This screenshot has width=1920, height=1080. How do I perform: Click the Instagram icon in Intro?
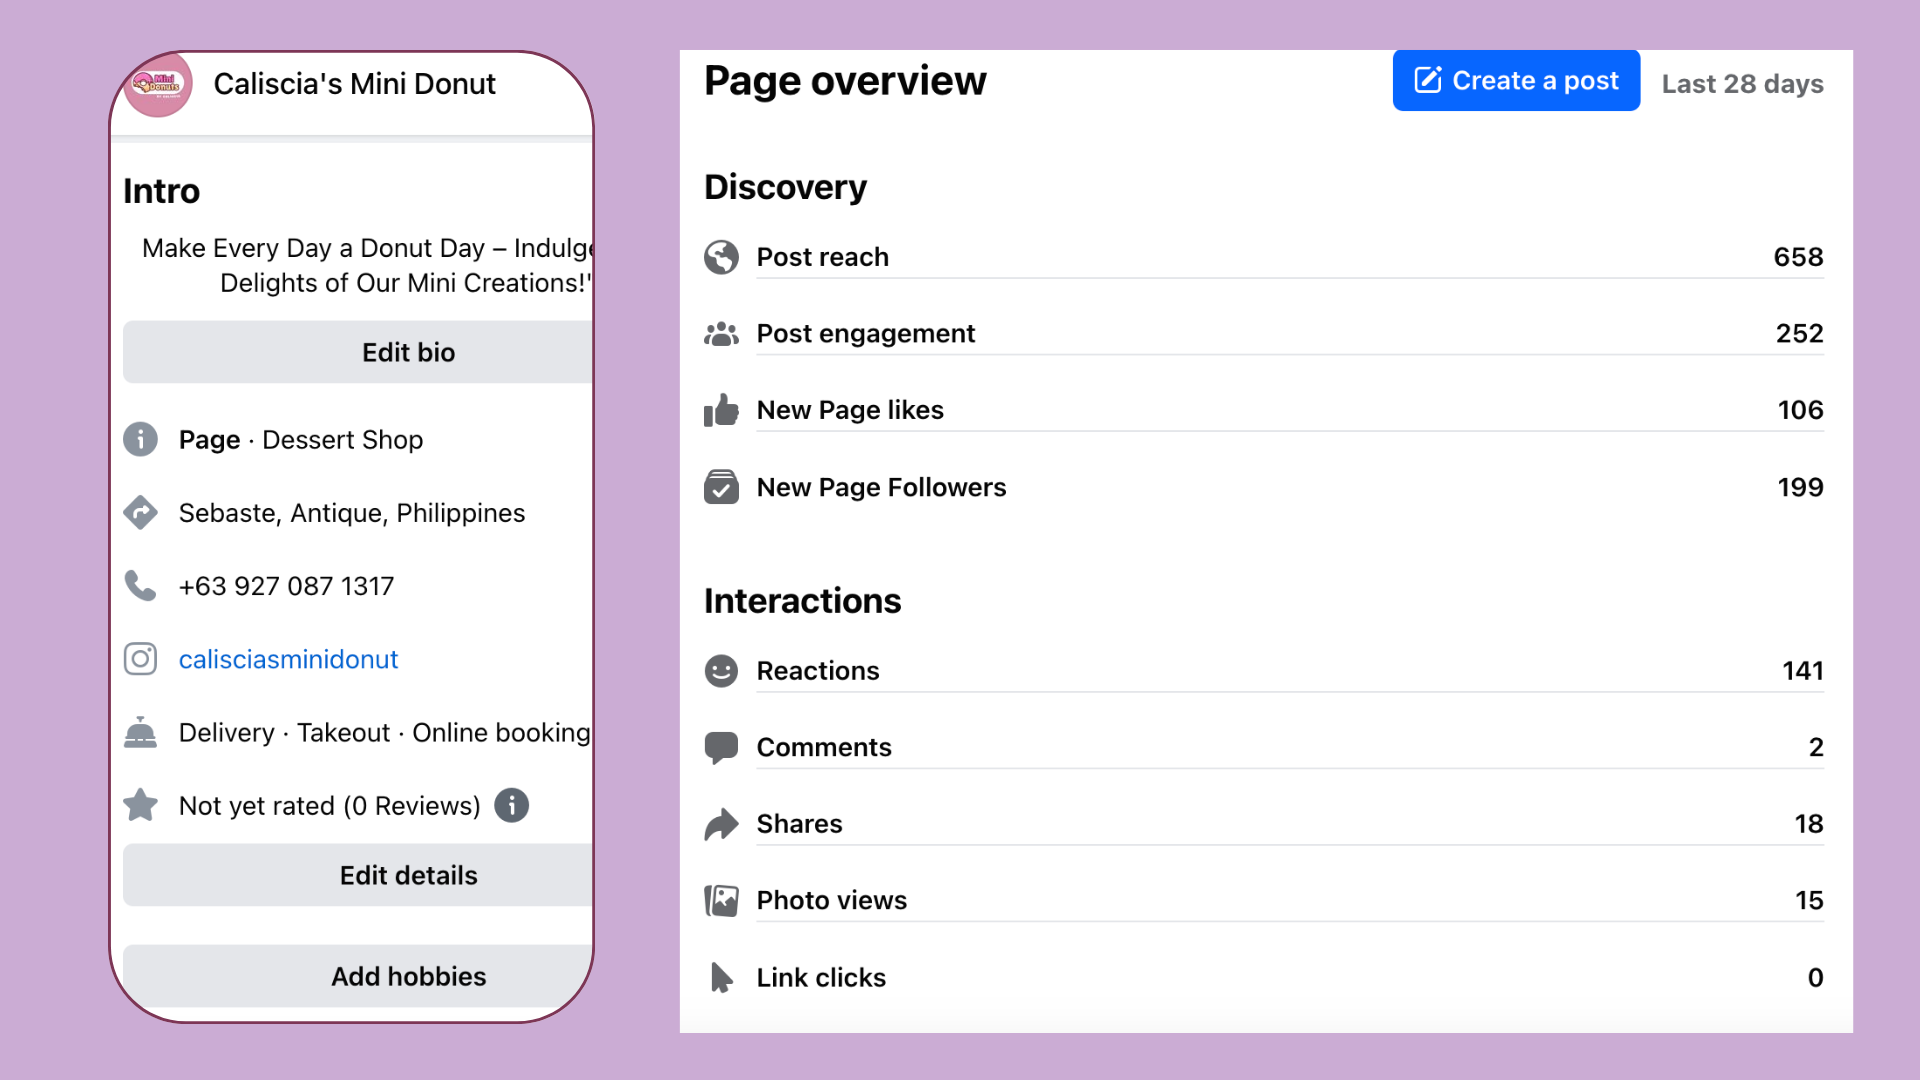[x=140, y=659]
